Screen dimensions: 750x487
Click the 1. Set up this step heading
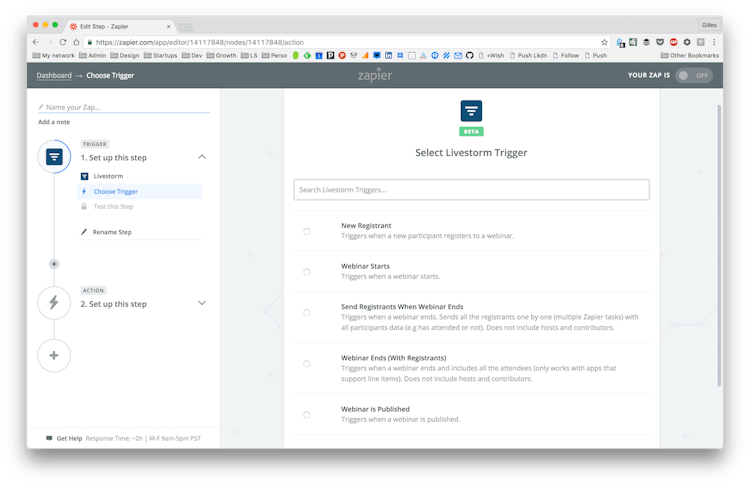click(113, 157)
